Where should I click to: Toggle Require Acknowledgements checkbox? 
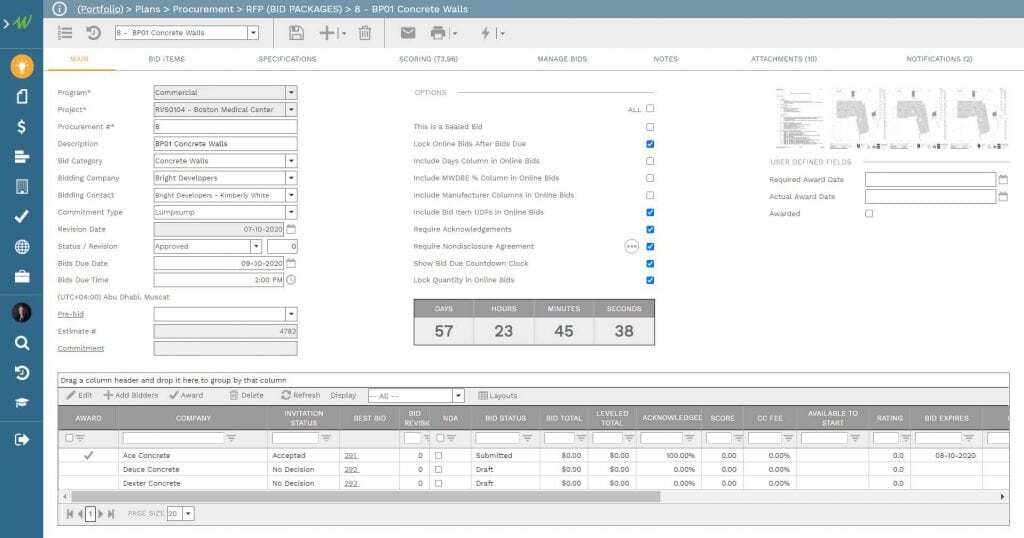[x=650, y=229]
